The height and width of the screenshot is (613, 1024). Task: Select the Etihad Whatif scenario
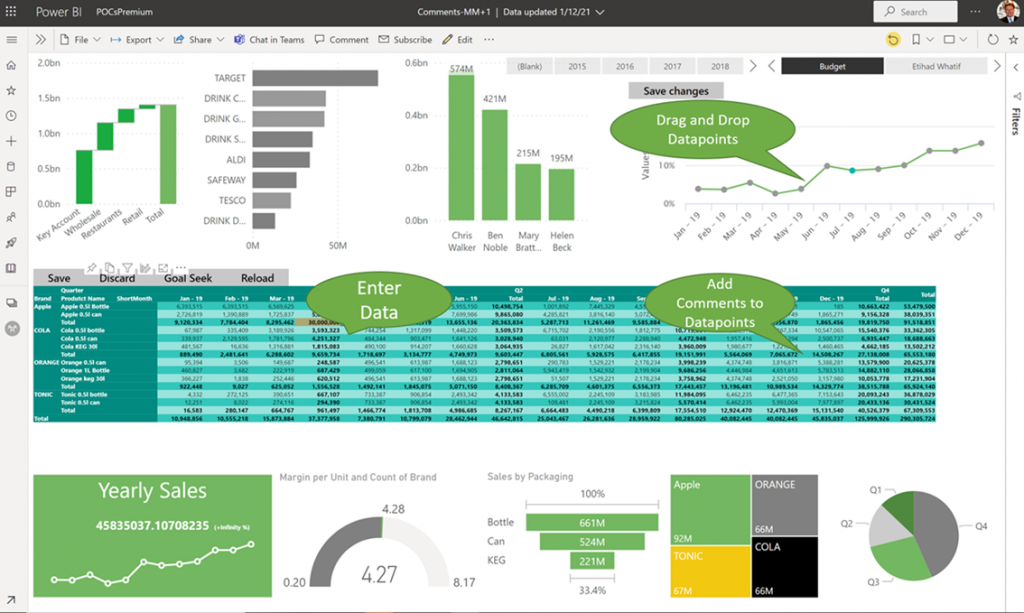click(936, 66)
